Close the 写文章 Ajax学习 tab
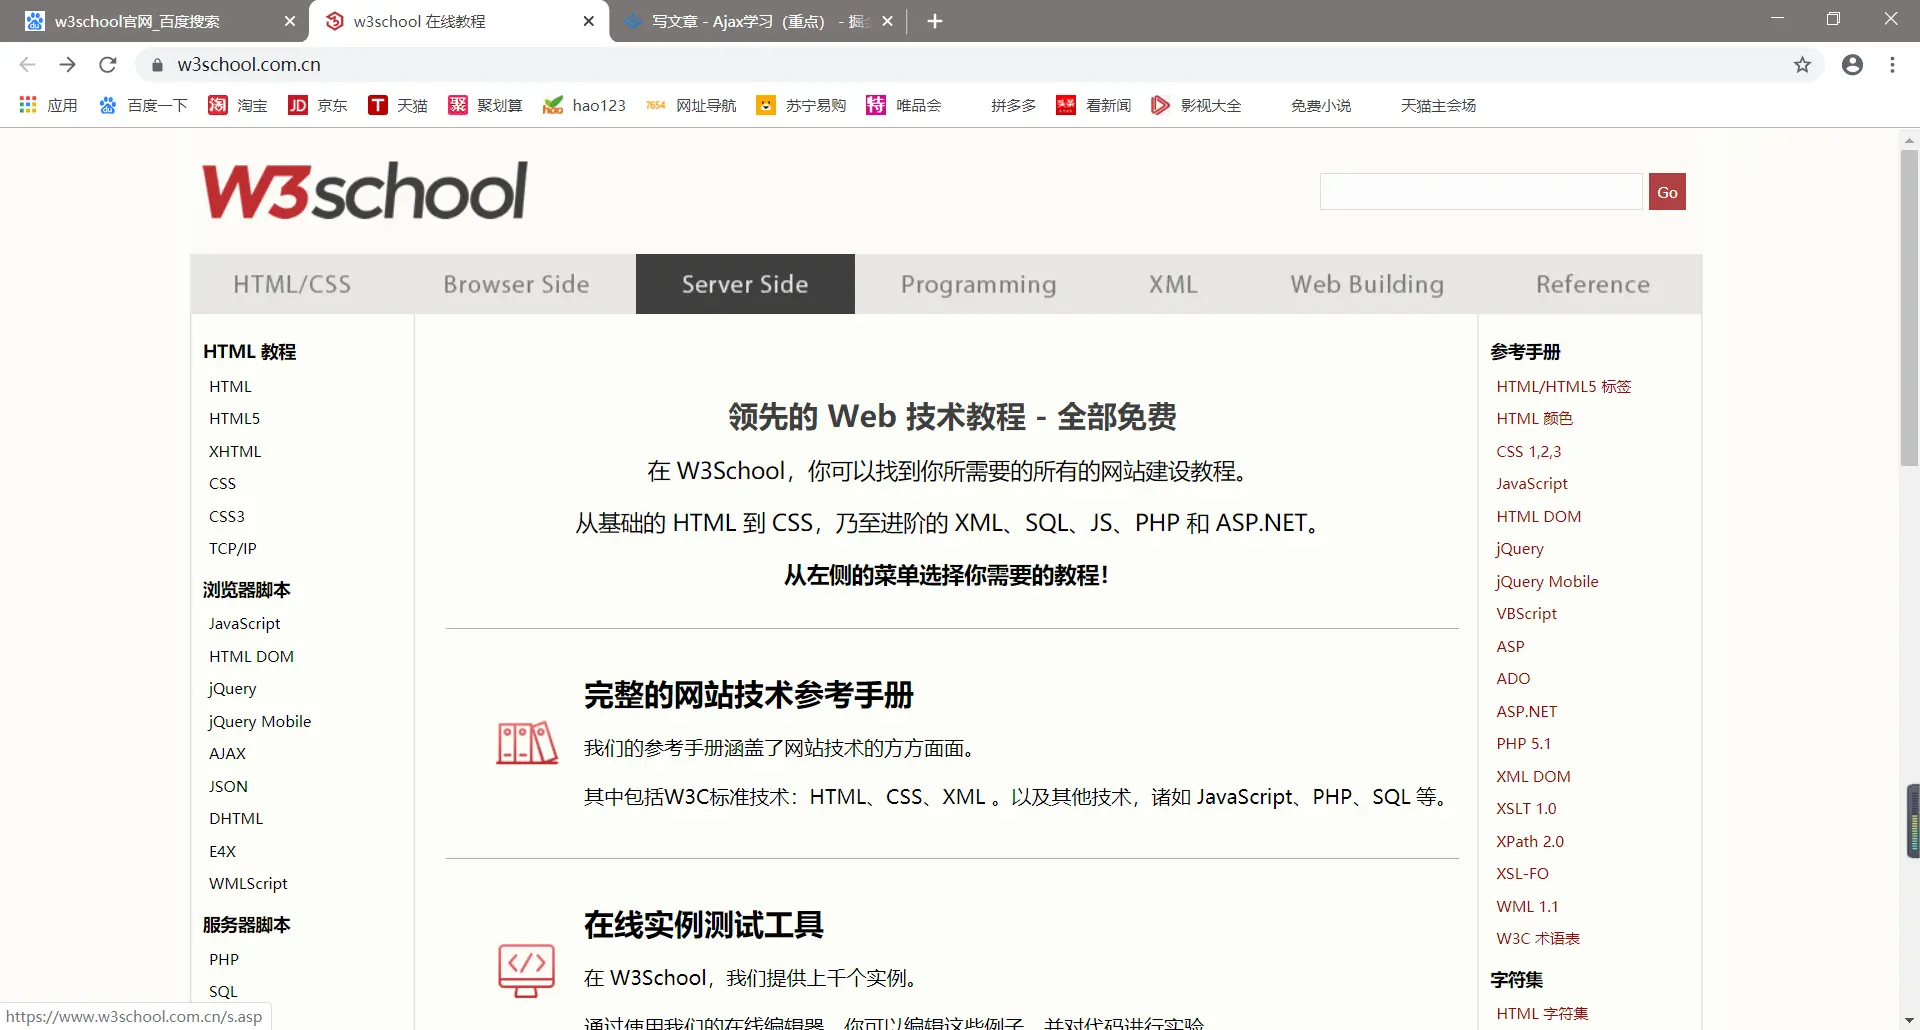 [x=887, y=21]
